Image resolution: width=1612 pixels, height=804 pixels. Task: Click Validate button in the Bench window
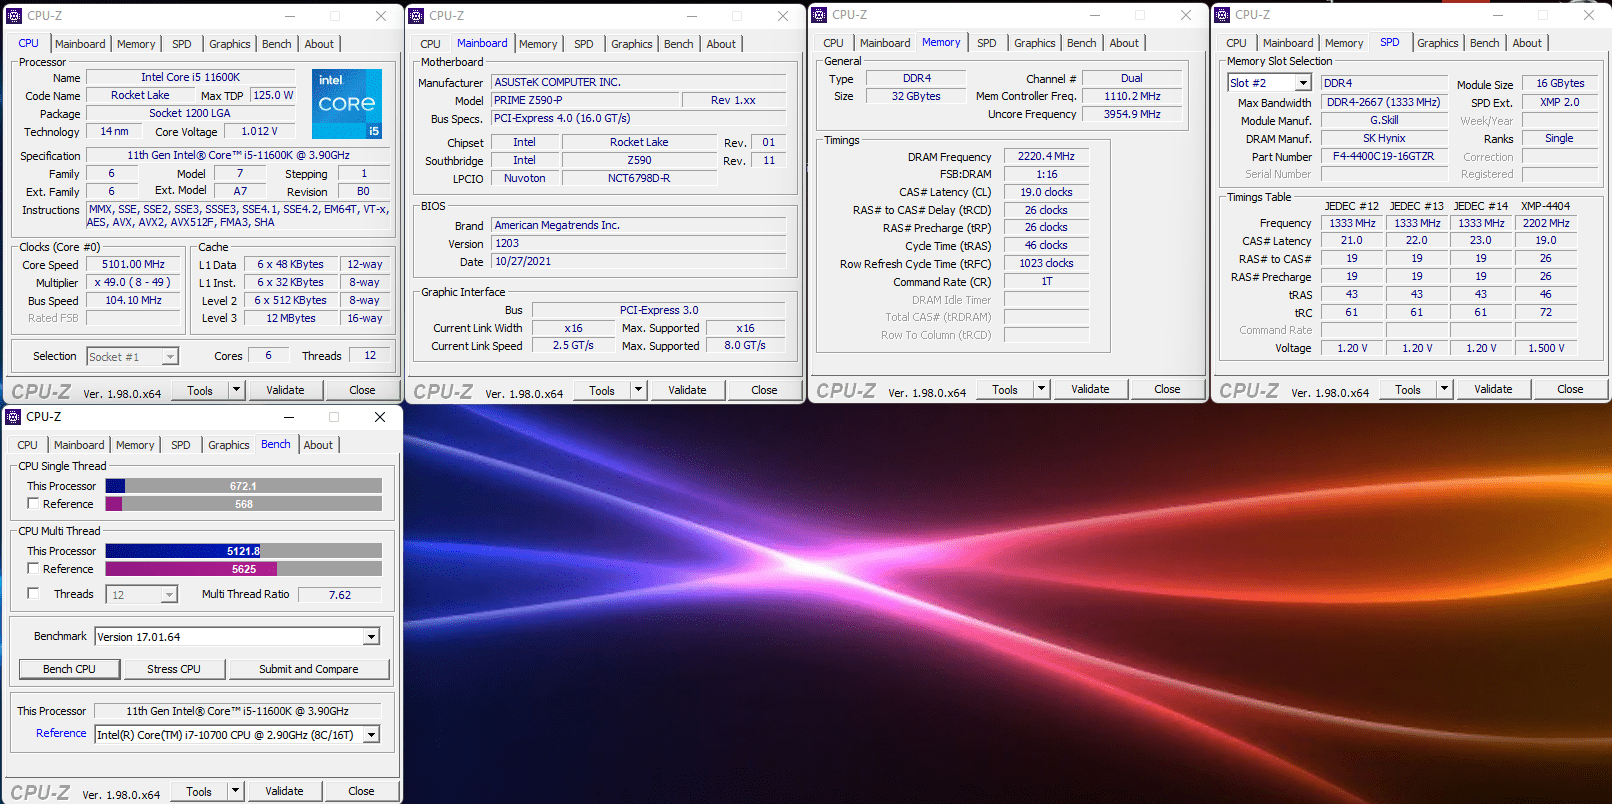(284, 791)
